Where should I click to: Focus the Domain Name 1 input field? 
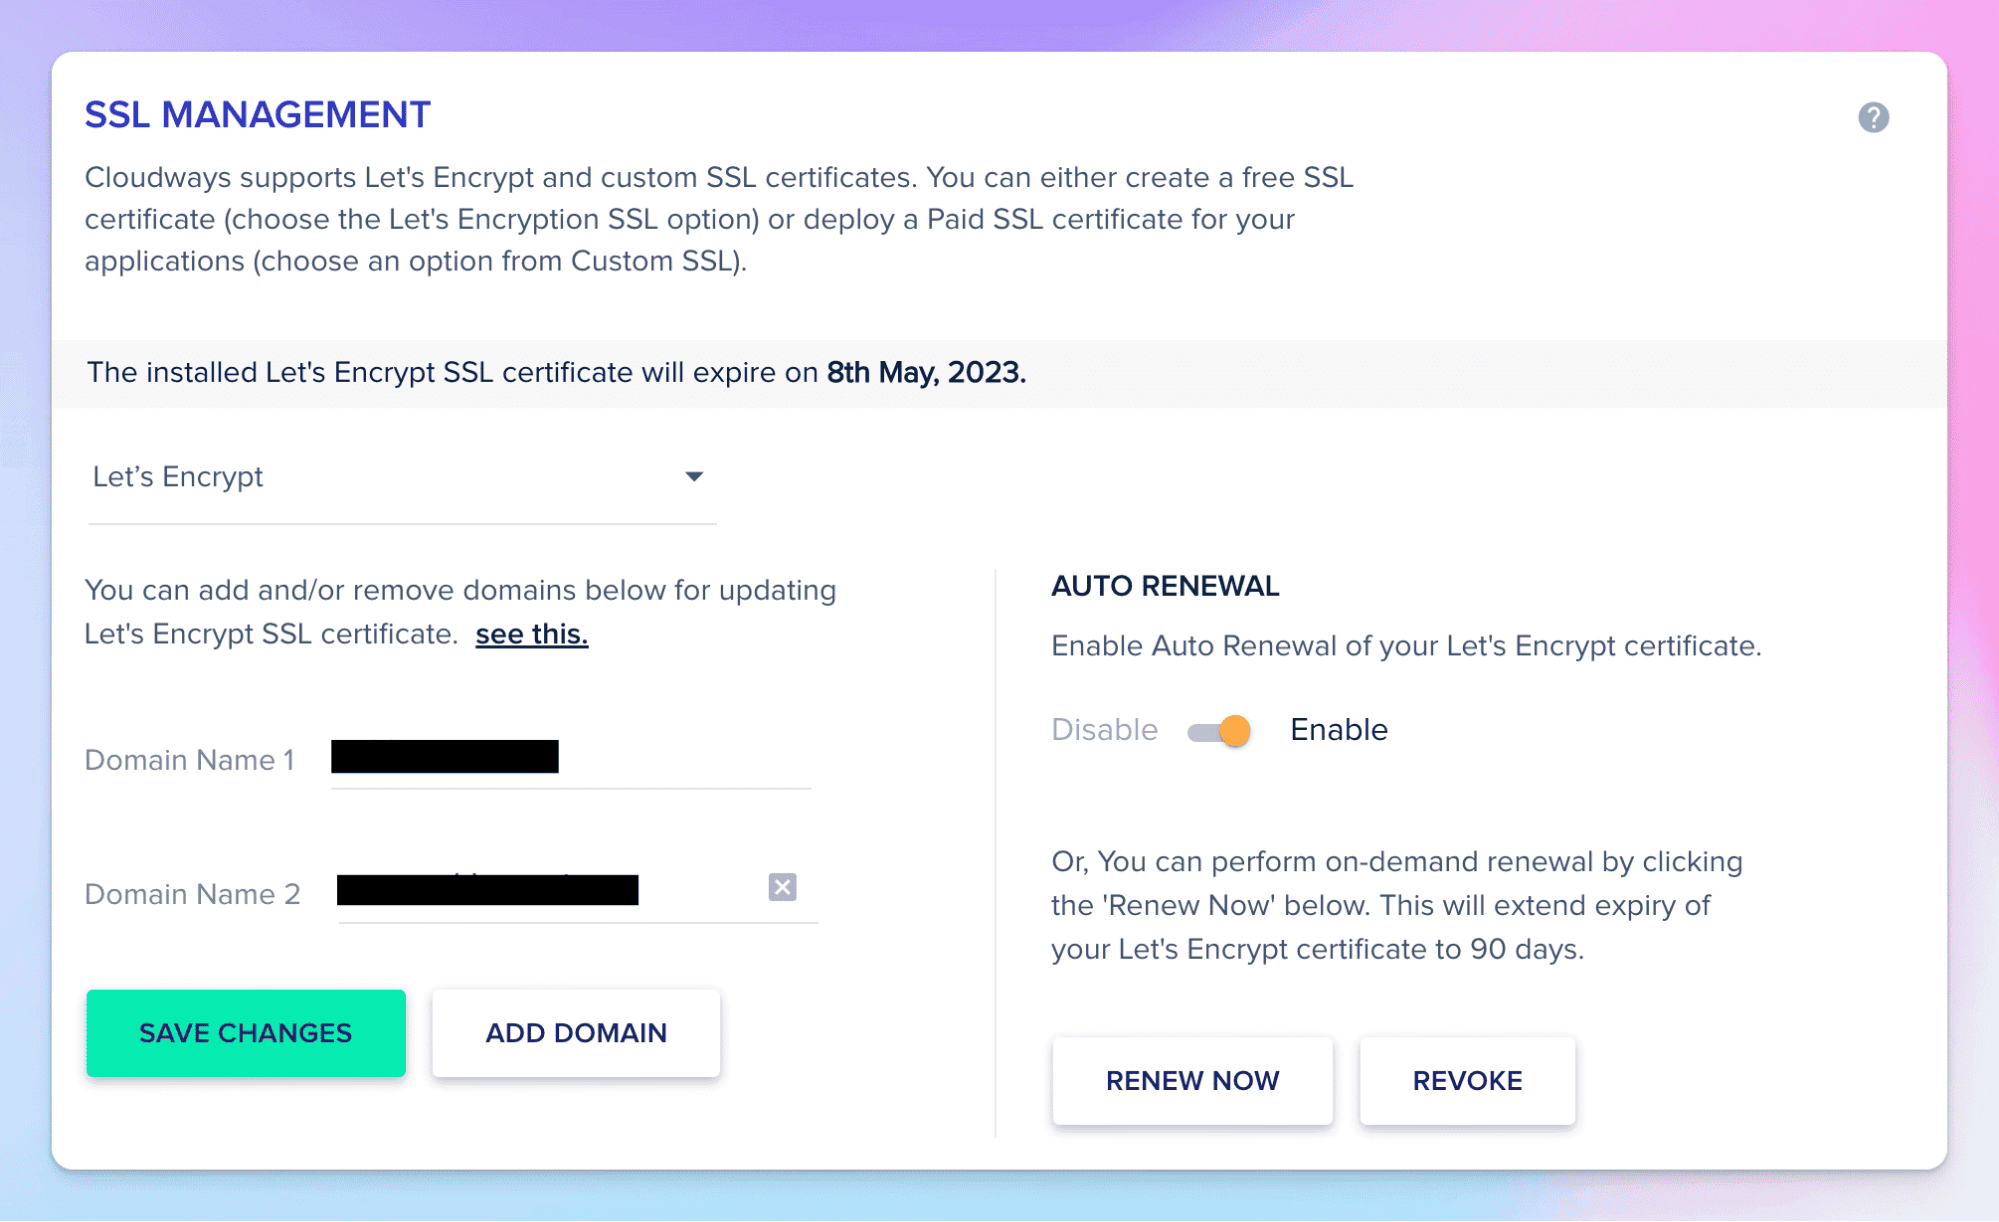(x=570, y=758)
